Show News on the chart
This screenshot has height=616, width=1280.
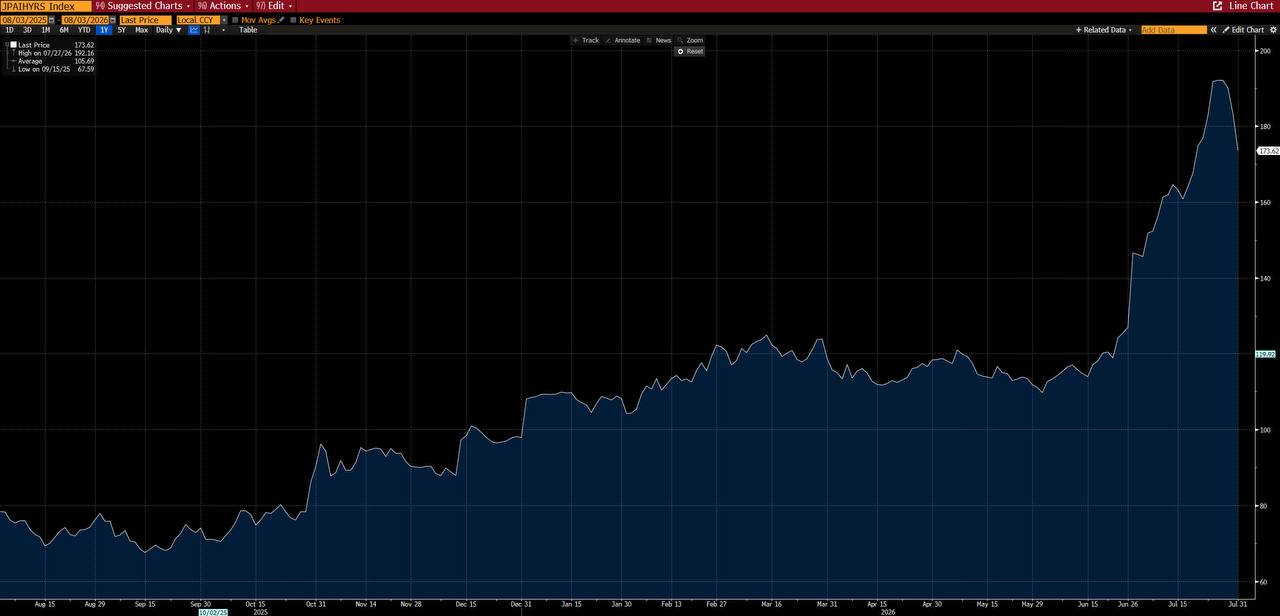[658, 40]
